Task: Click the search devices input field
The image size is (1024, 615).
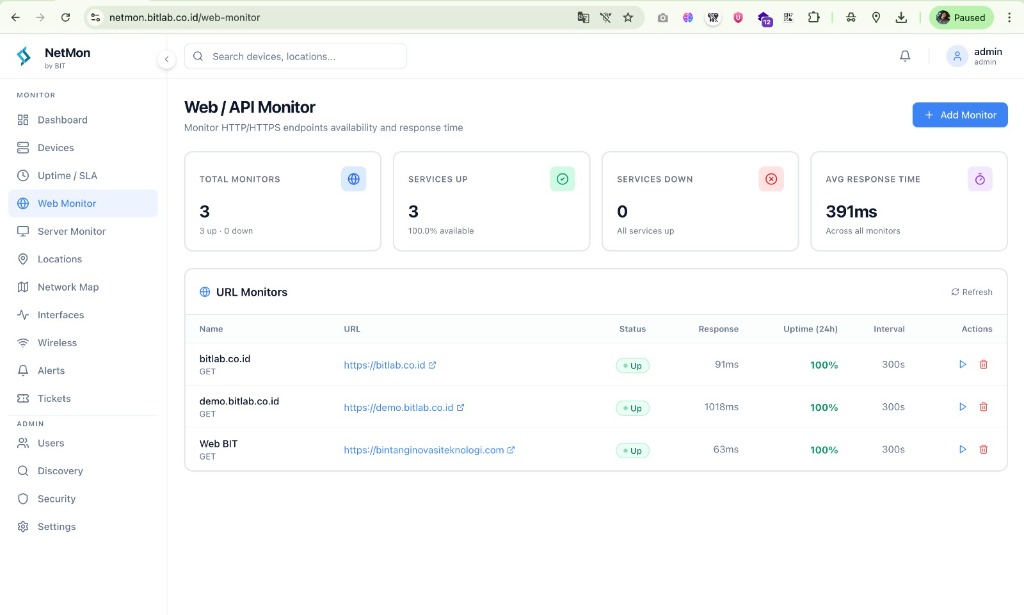Action: [295, 56]
